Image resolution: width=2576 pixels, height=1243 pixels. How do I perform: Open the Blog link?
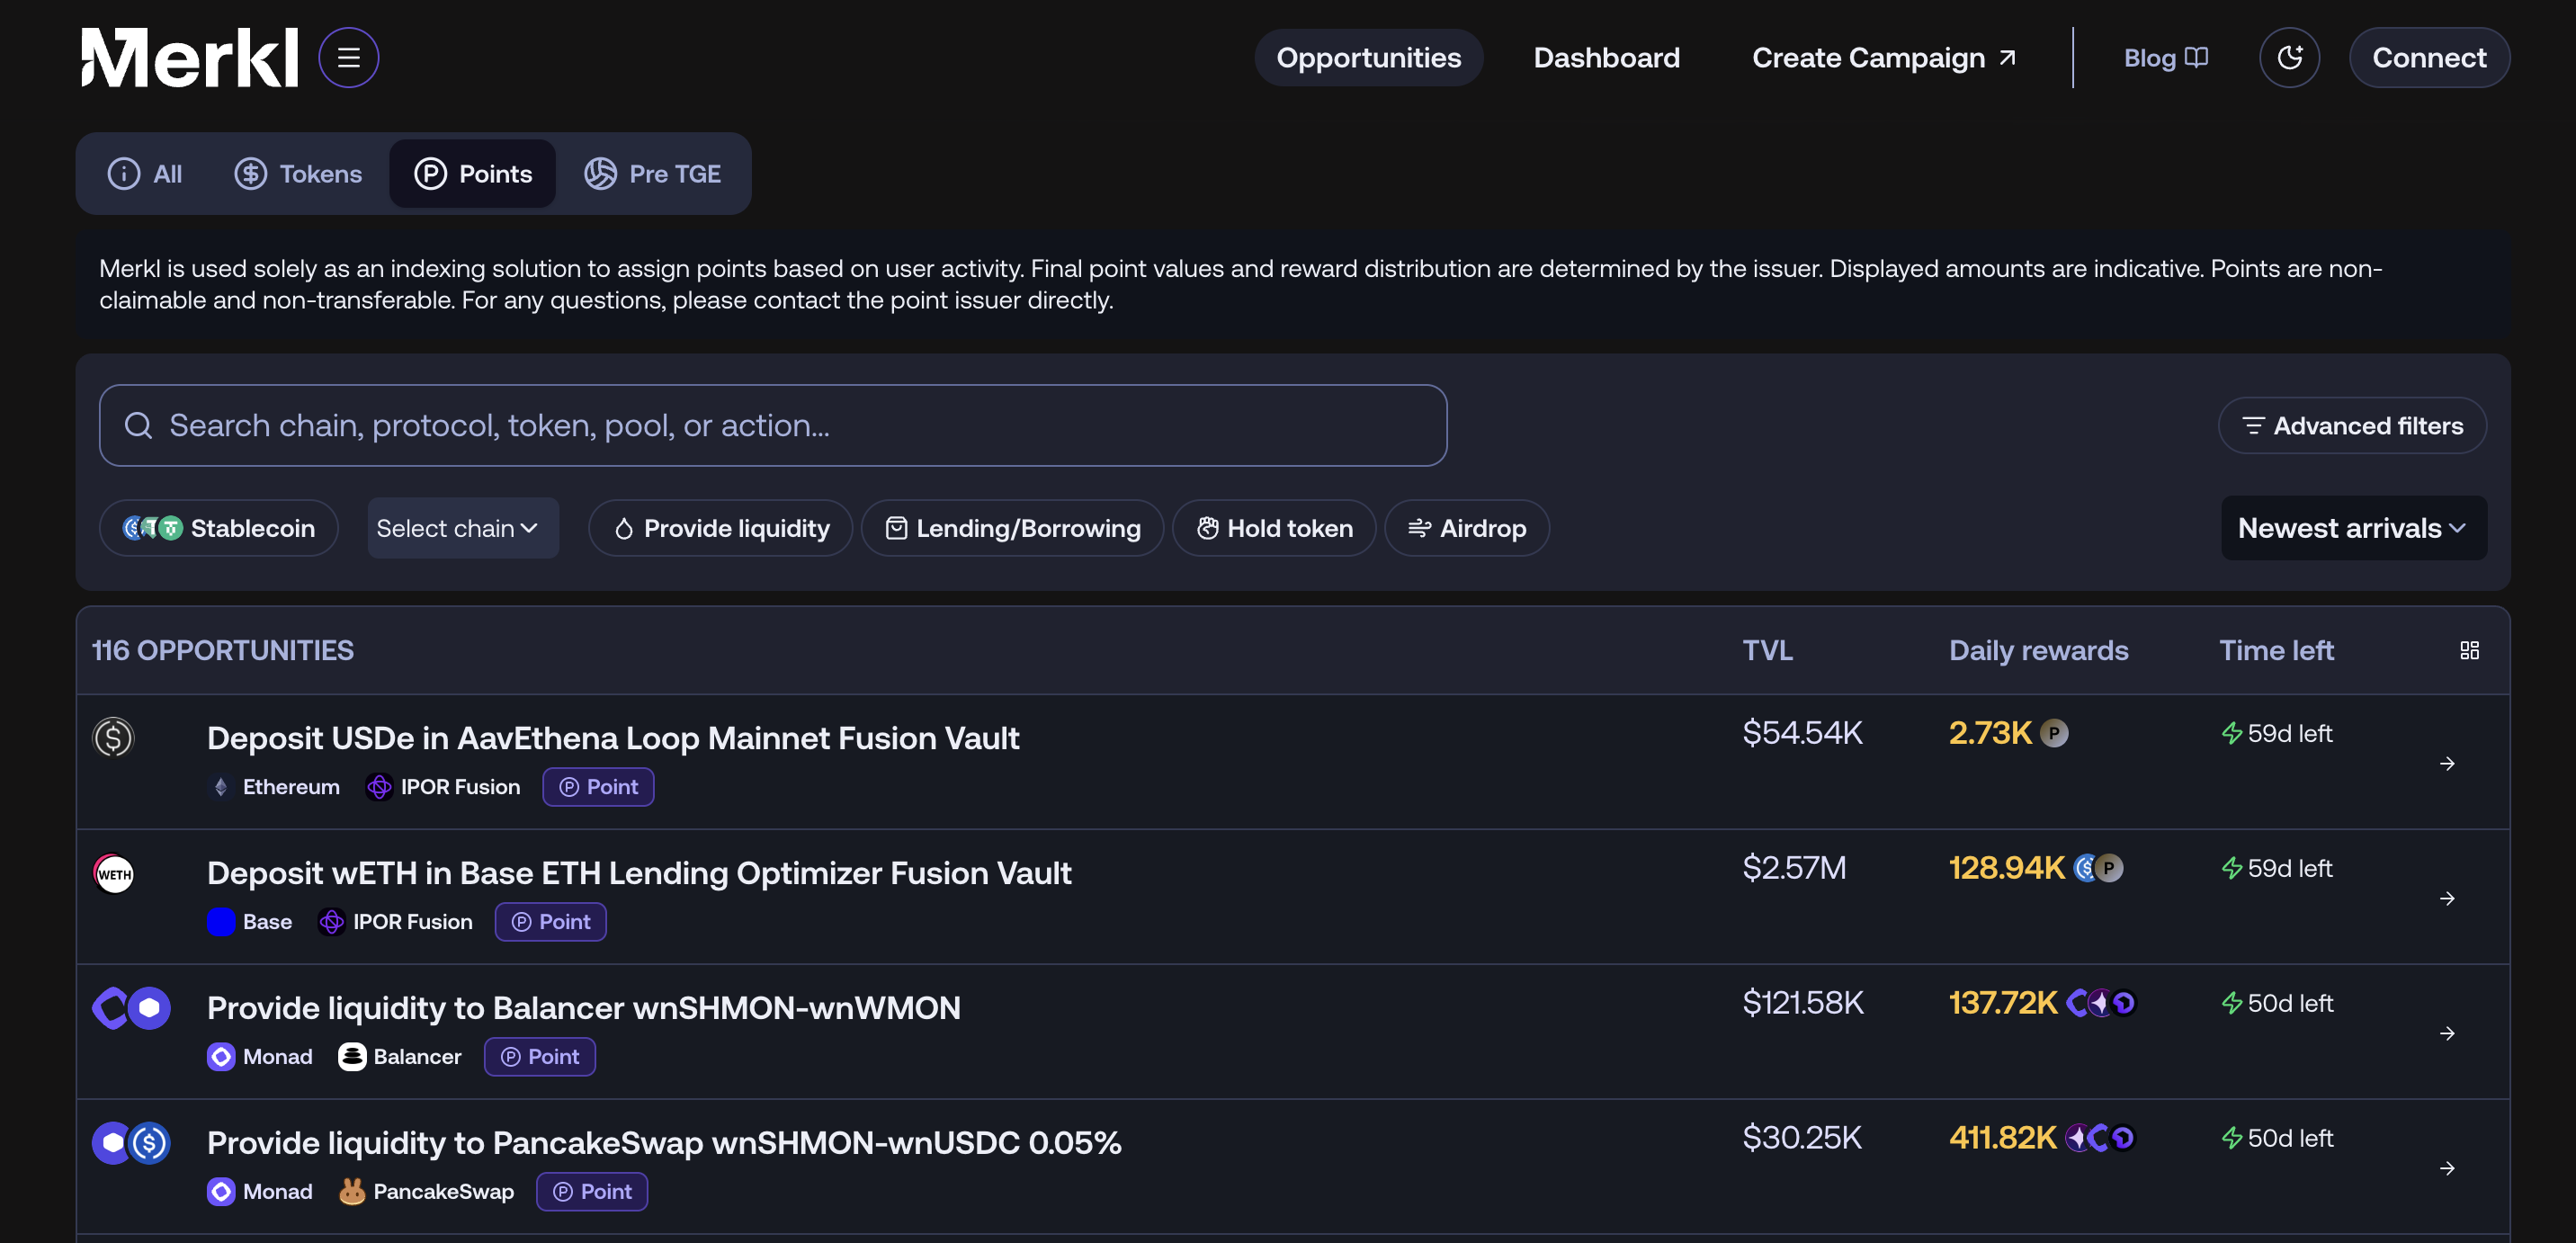(2165, 58)
